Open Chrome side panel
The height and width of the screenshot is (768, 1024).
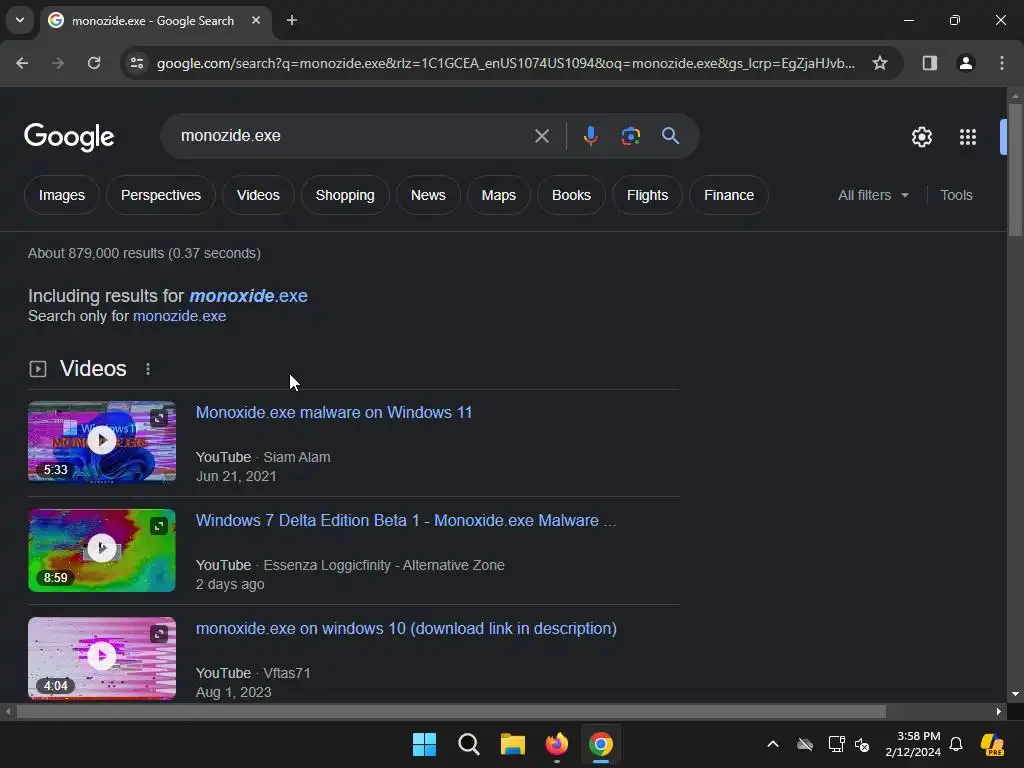(929, 63)
